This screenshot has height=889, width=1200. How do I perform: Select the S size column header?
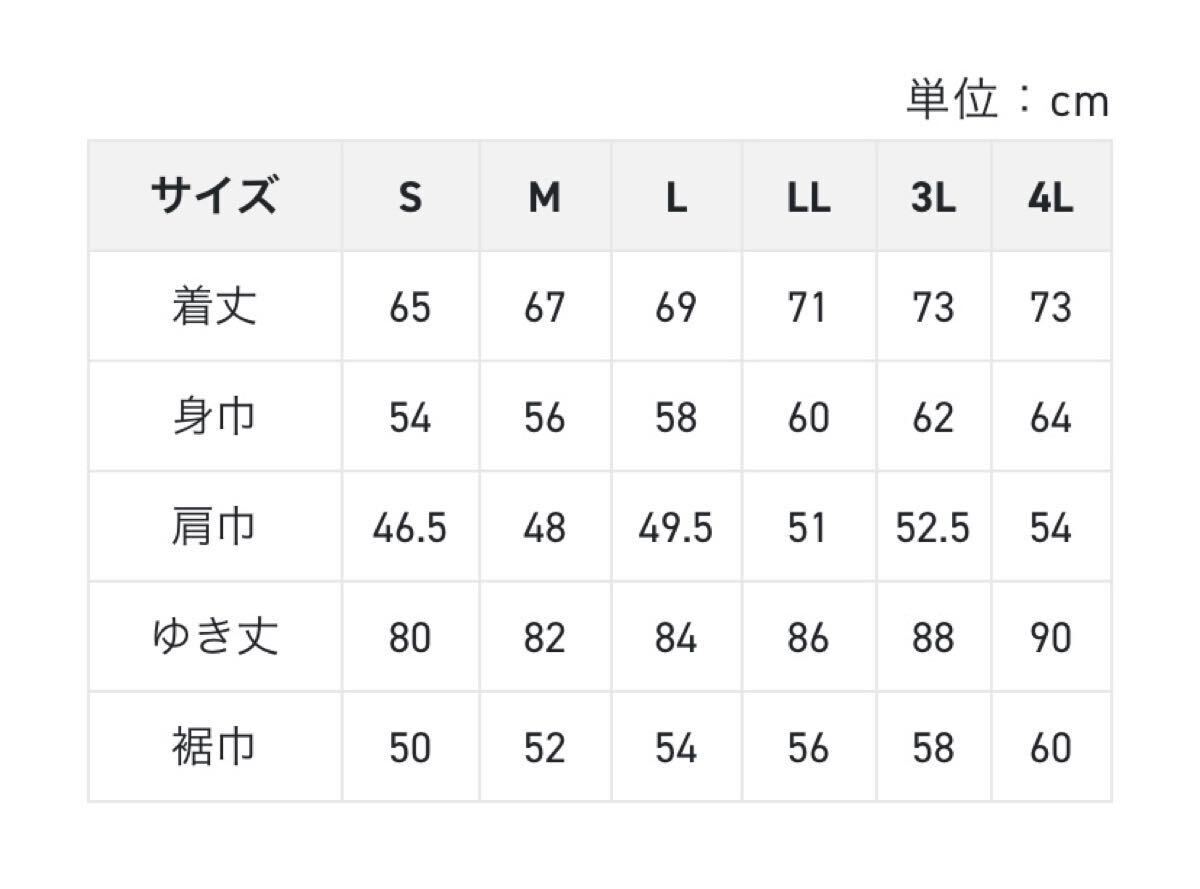coord(410,198)
